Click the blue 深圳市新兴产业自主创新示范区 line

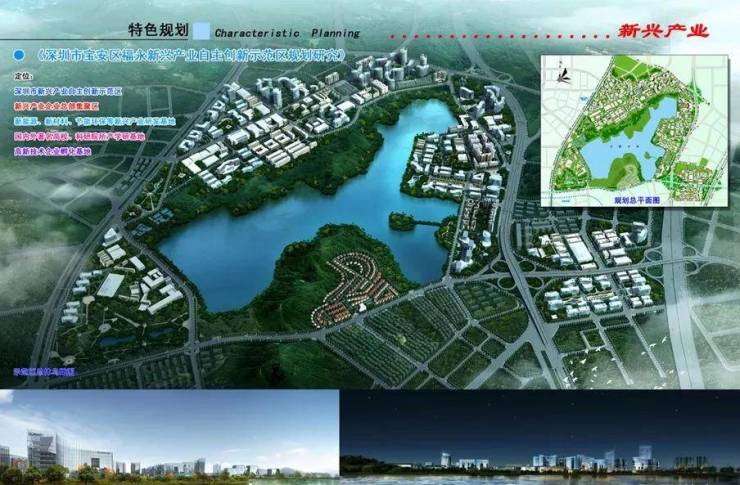pos(68,91)
